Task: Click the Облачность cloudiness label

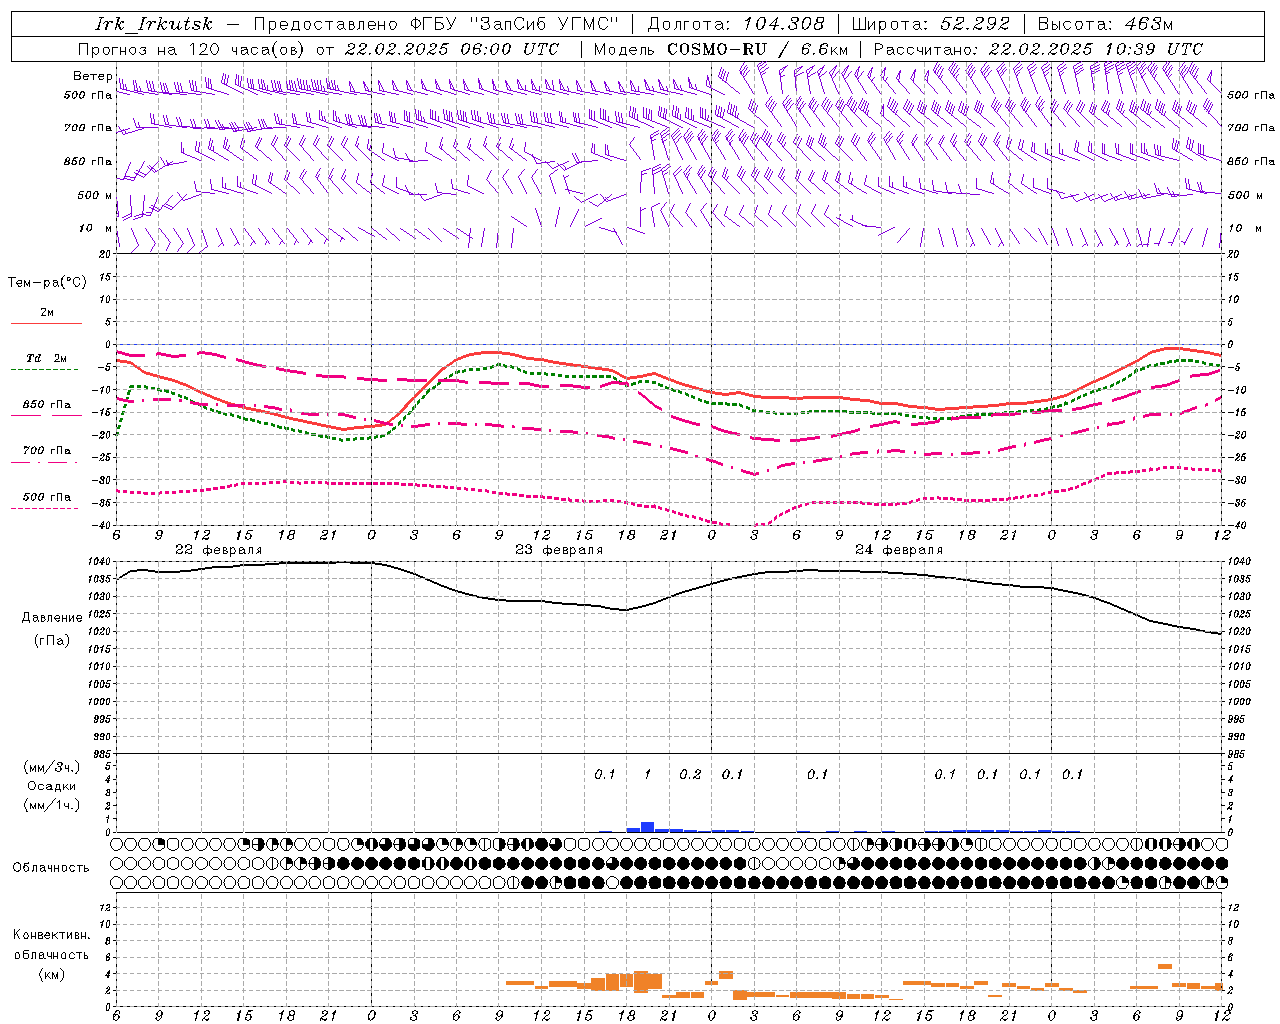Action: click(51, 868)
